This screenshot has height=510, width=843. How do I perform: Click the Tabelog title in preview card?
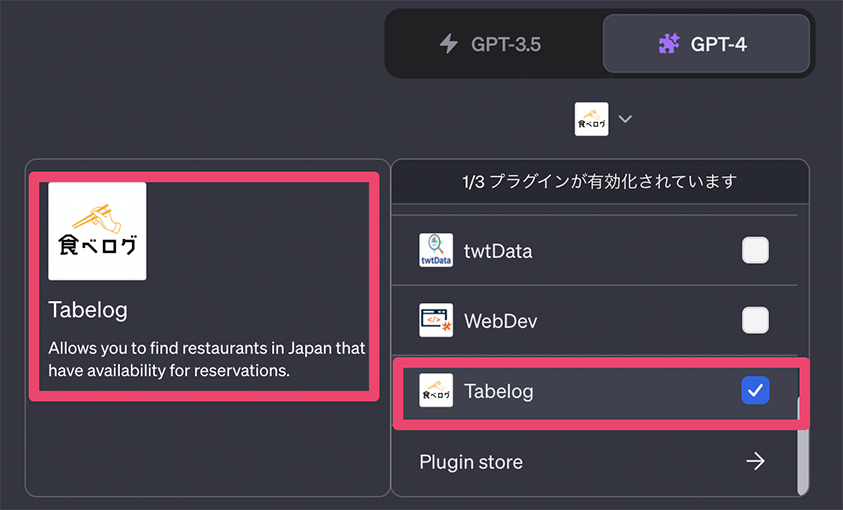coord(88,310)
